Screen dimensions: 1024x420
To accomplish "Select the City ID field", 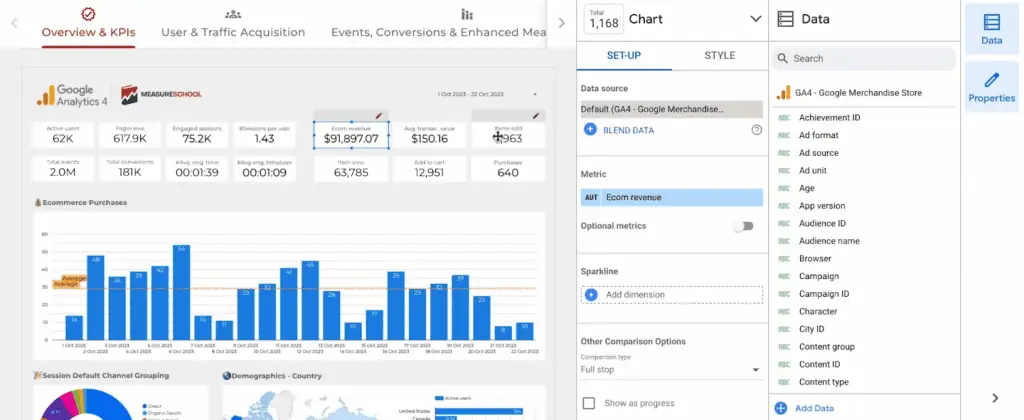I will tap(812, 329).
